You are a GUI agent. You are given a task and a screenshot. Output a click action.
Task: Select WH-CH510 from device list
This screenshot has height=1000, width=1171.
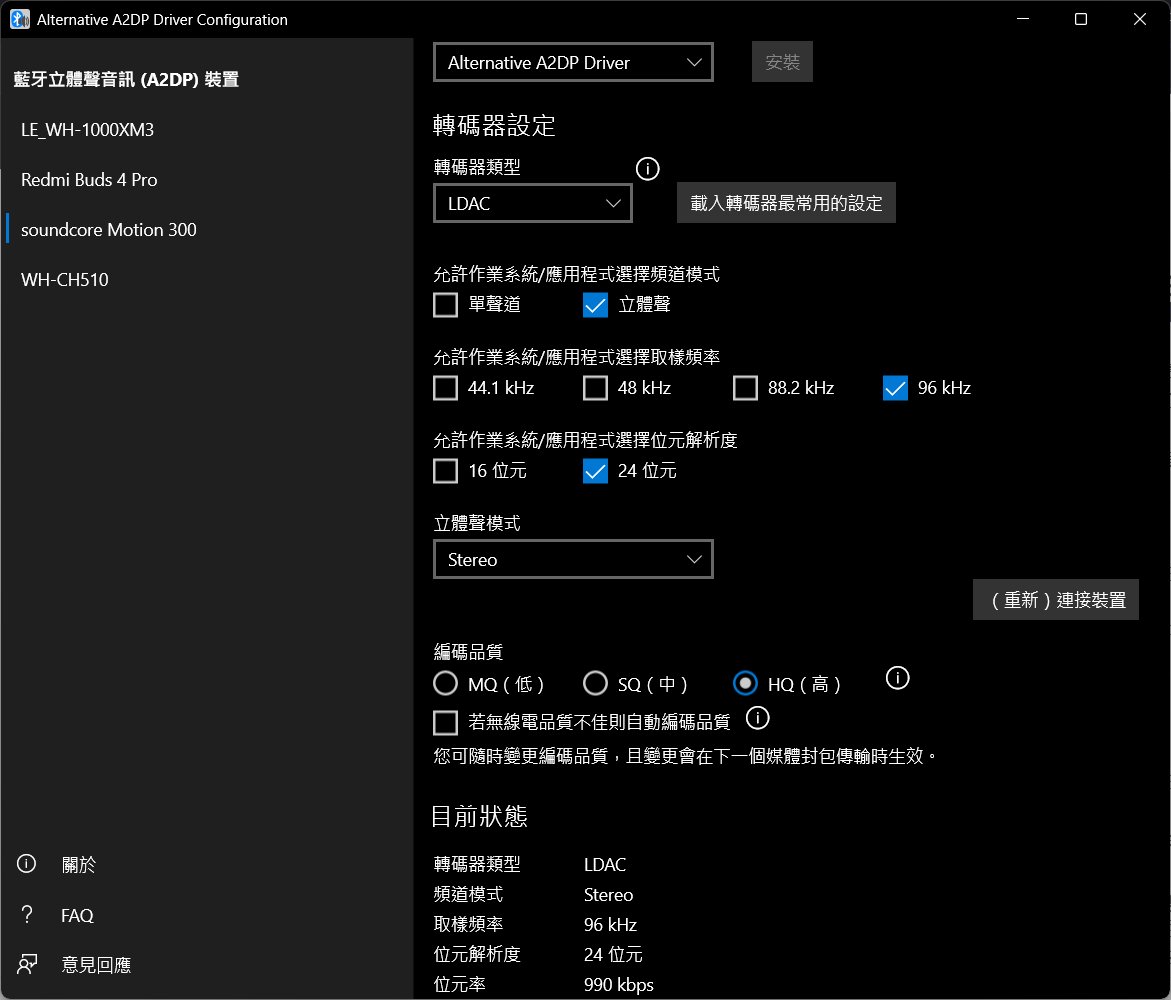pos(64,280)
